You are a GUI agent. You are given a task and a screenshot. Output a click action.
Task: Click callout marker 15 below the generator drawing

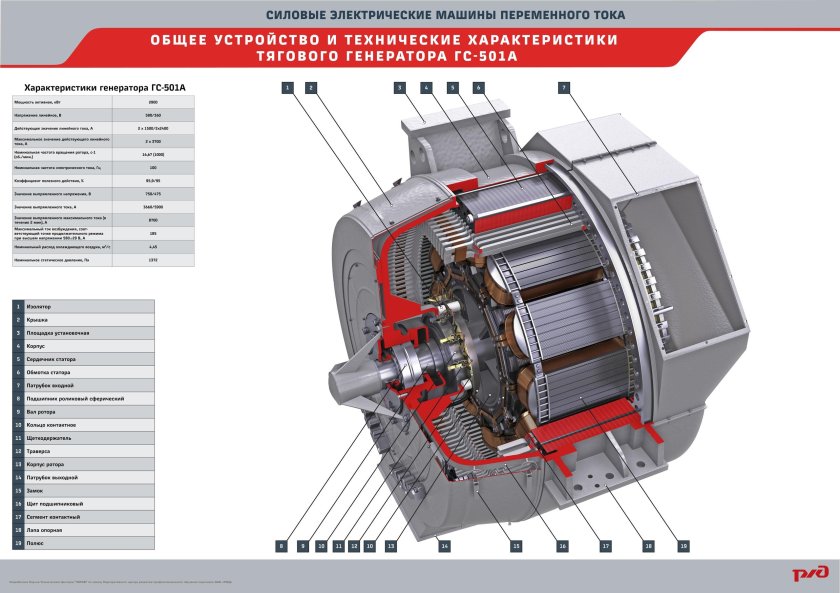516,546
